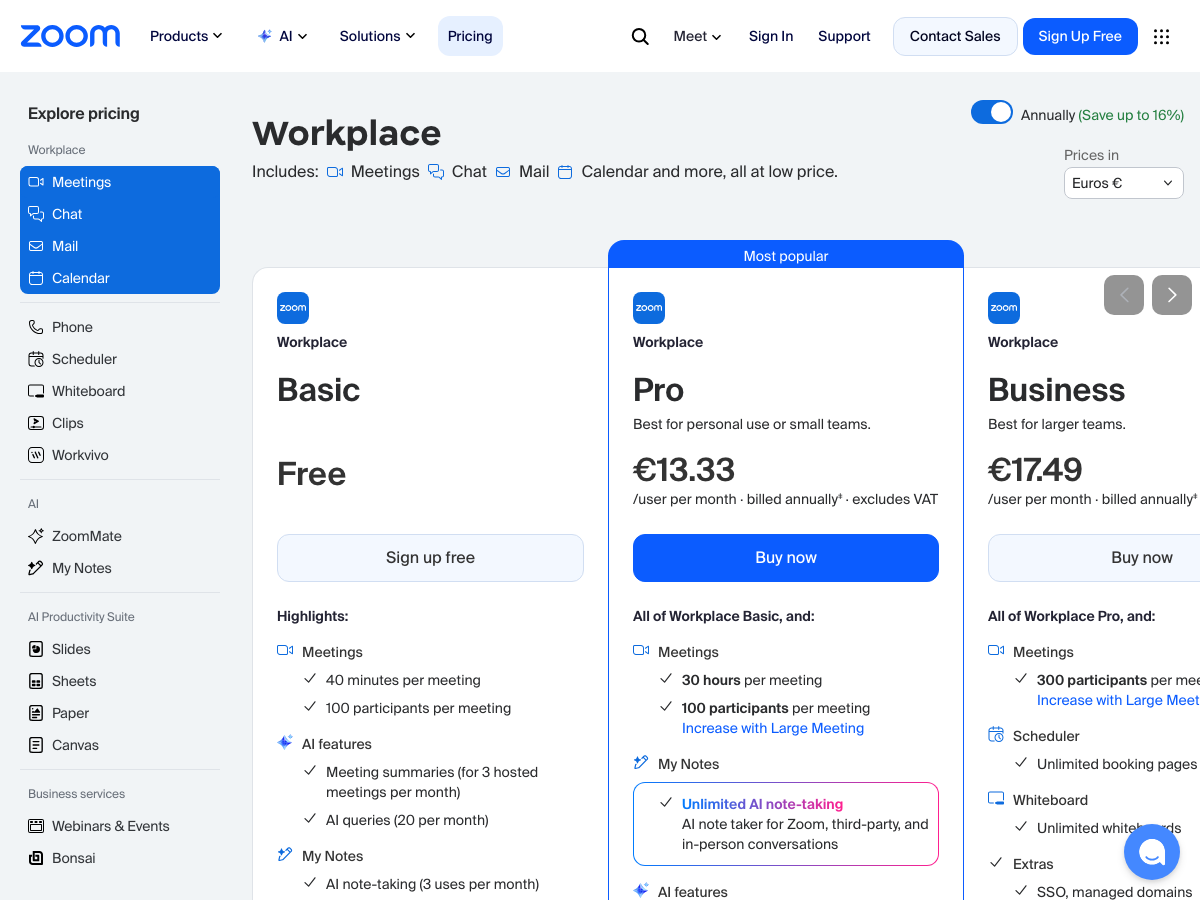This screenshot has height=900, width=1200.
Task: Select Whiteboard text in the sidebar
Action: 89,391
